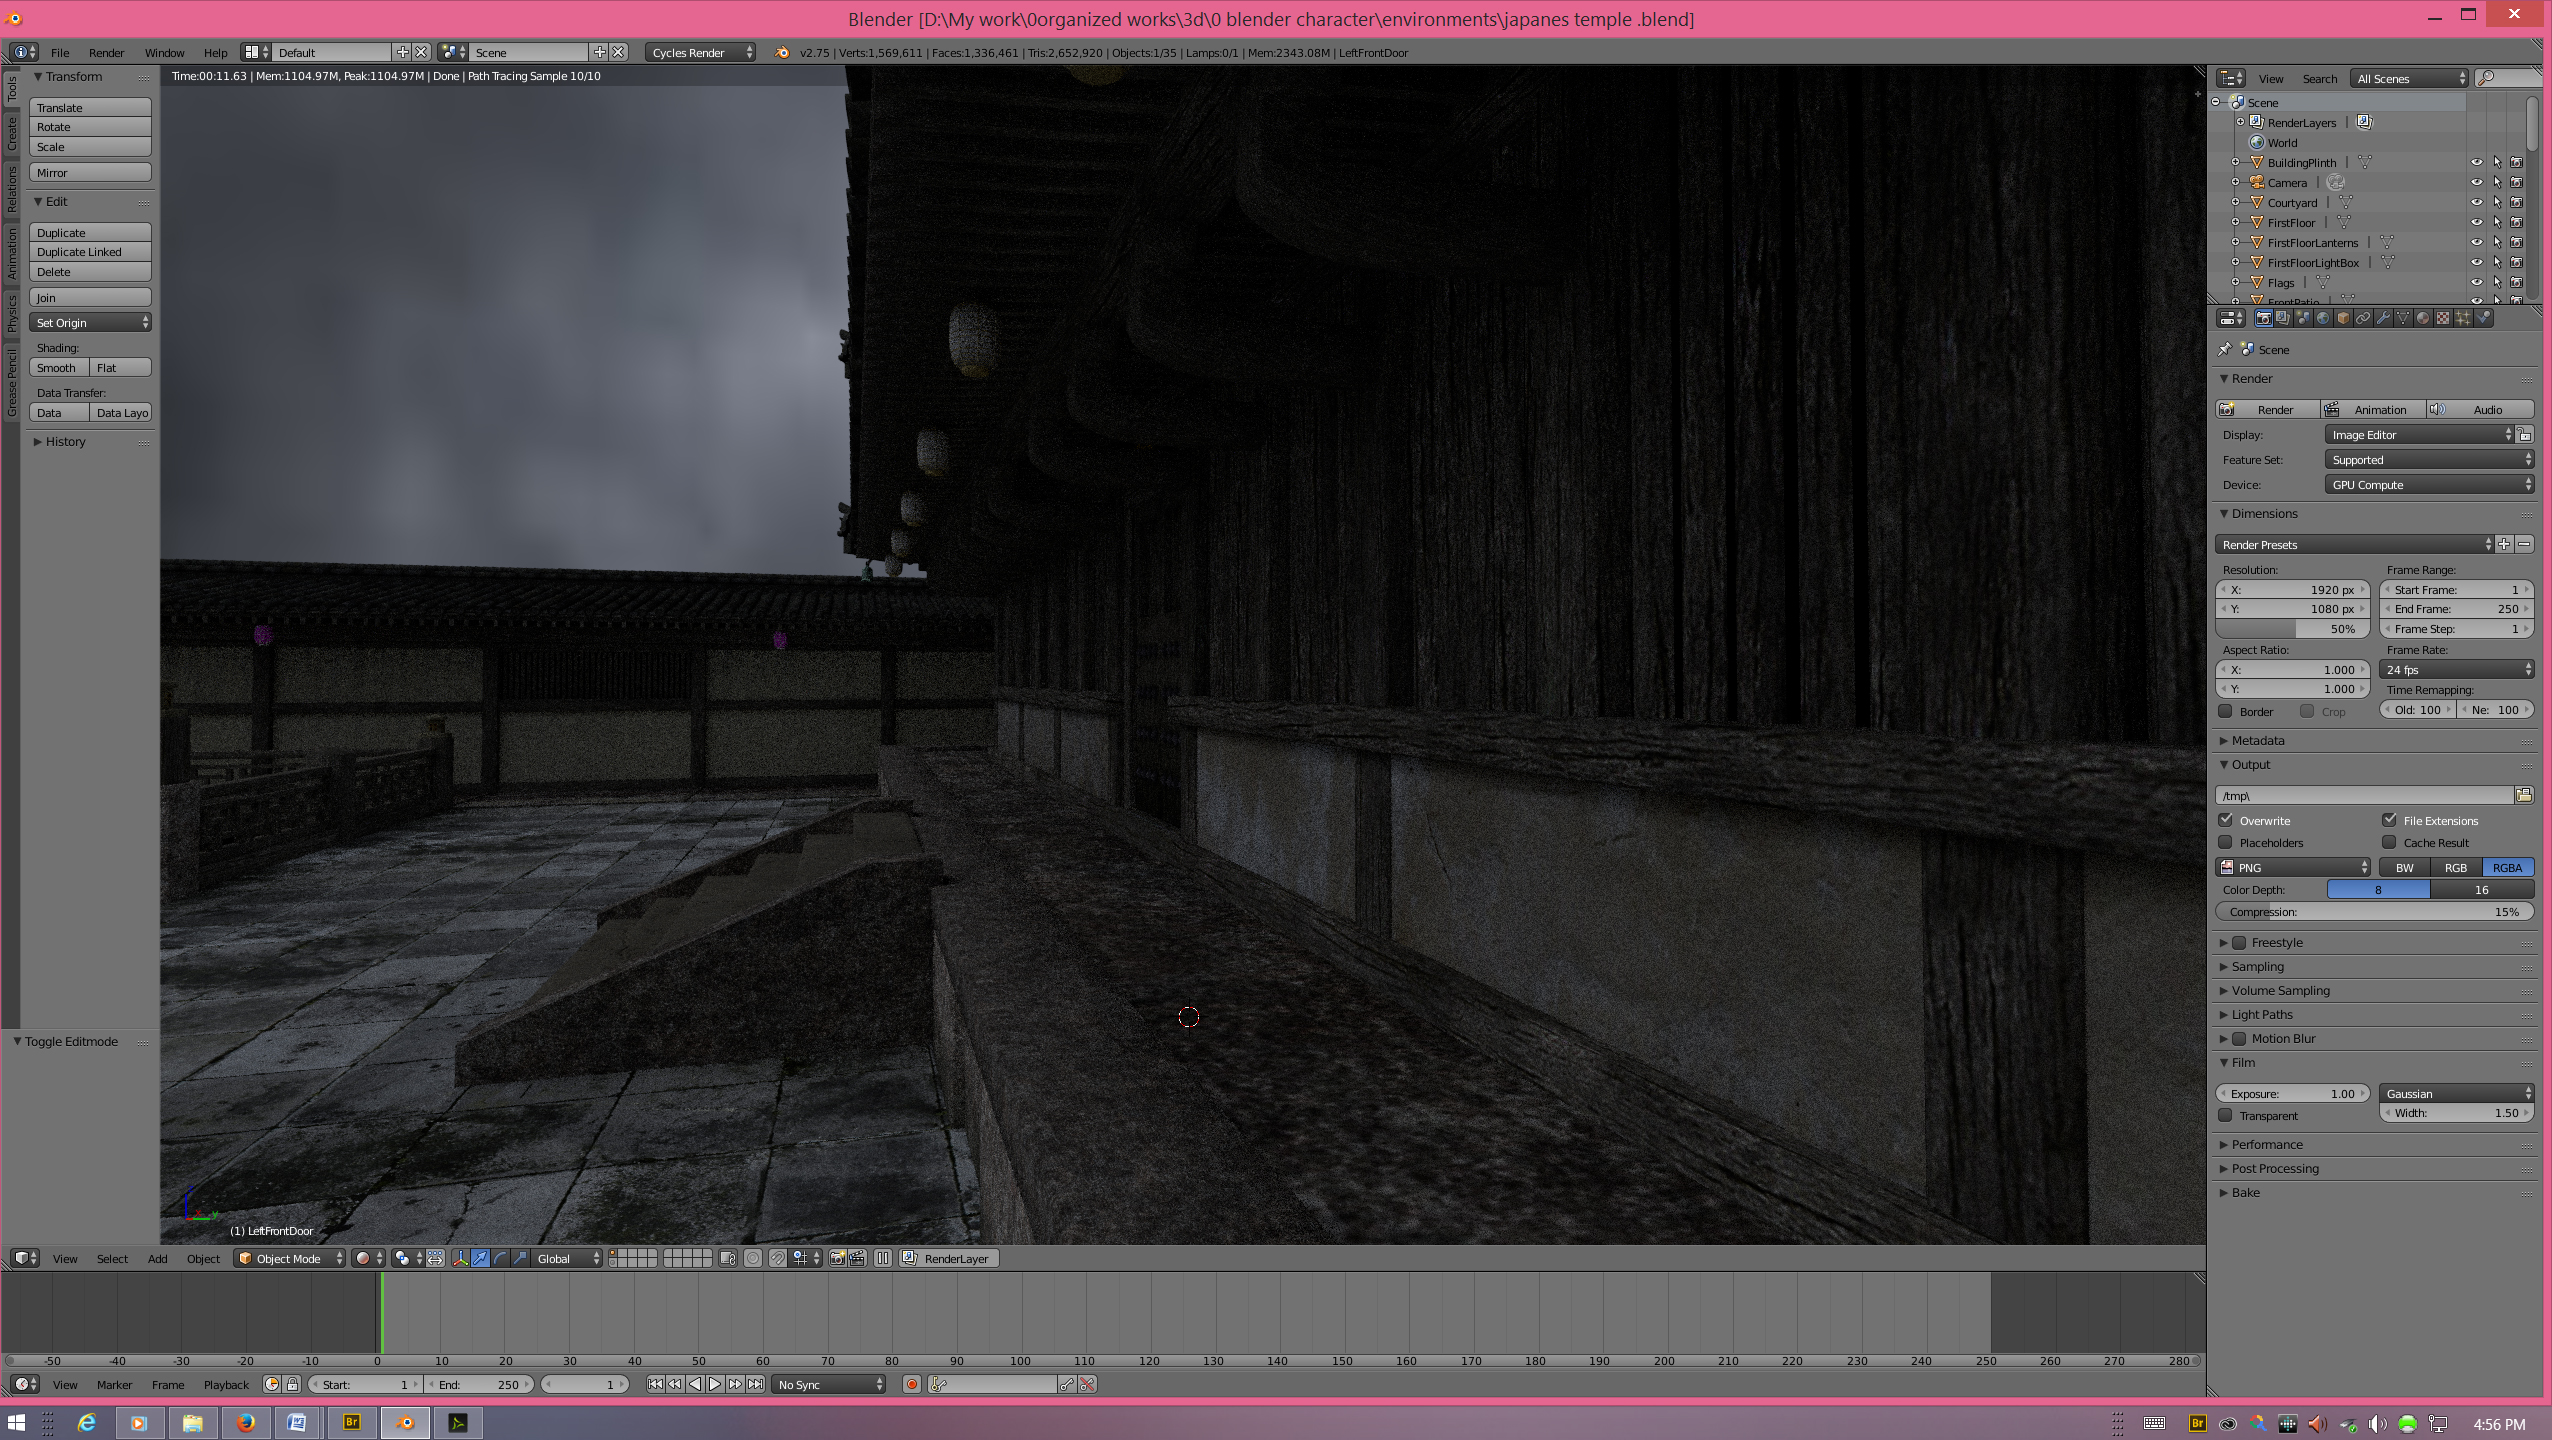This screenshot has height=1440, width=2552.
Task: Open the Render menu in the header
Action: [x=106, y=52]
